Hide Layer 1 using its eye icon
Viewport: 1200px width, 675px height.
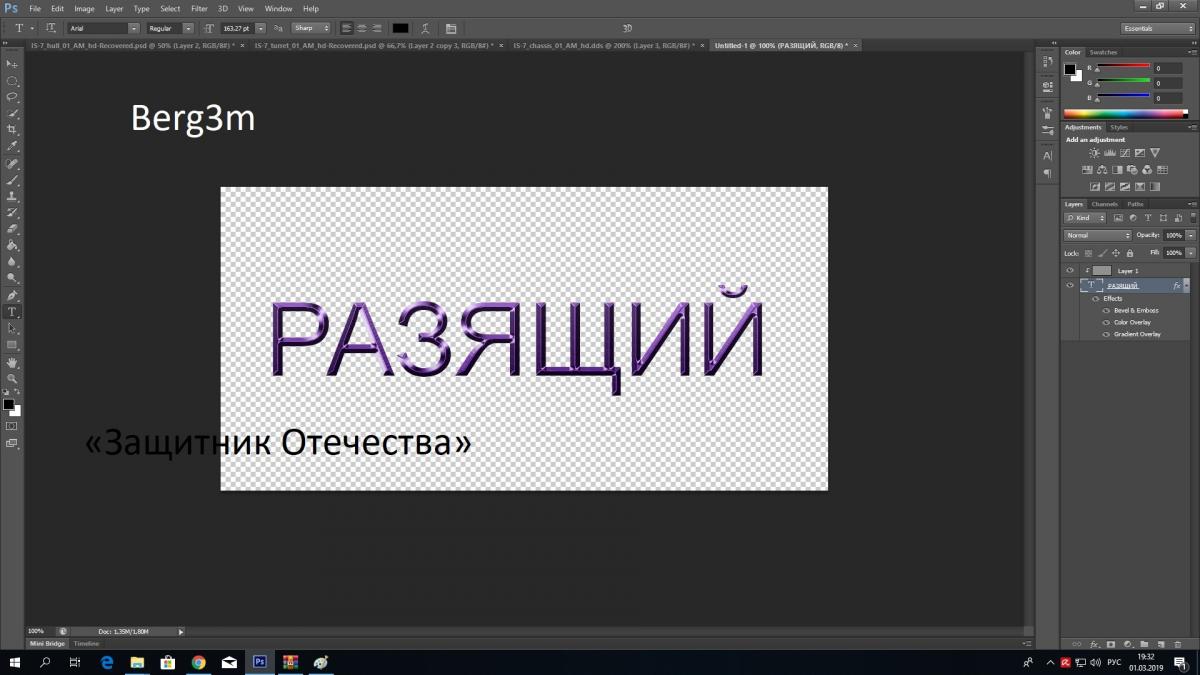[x=1069, y=271]
